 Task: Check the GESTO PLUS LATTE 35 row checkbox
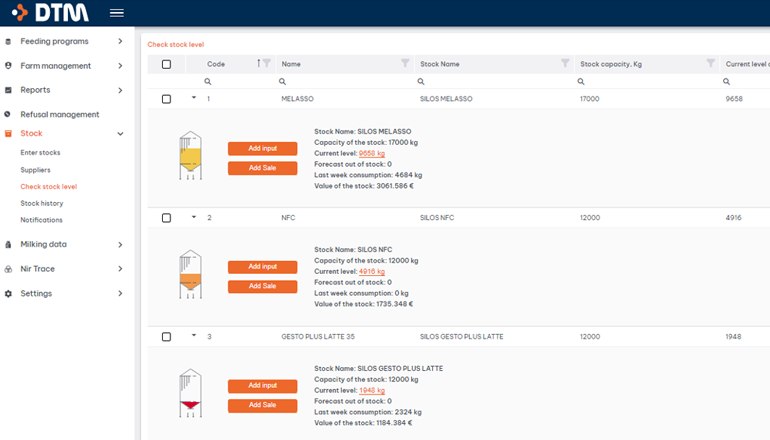(166, 337)
